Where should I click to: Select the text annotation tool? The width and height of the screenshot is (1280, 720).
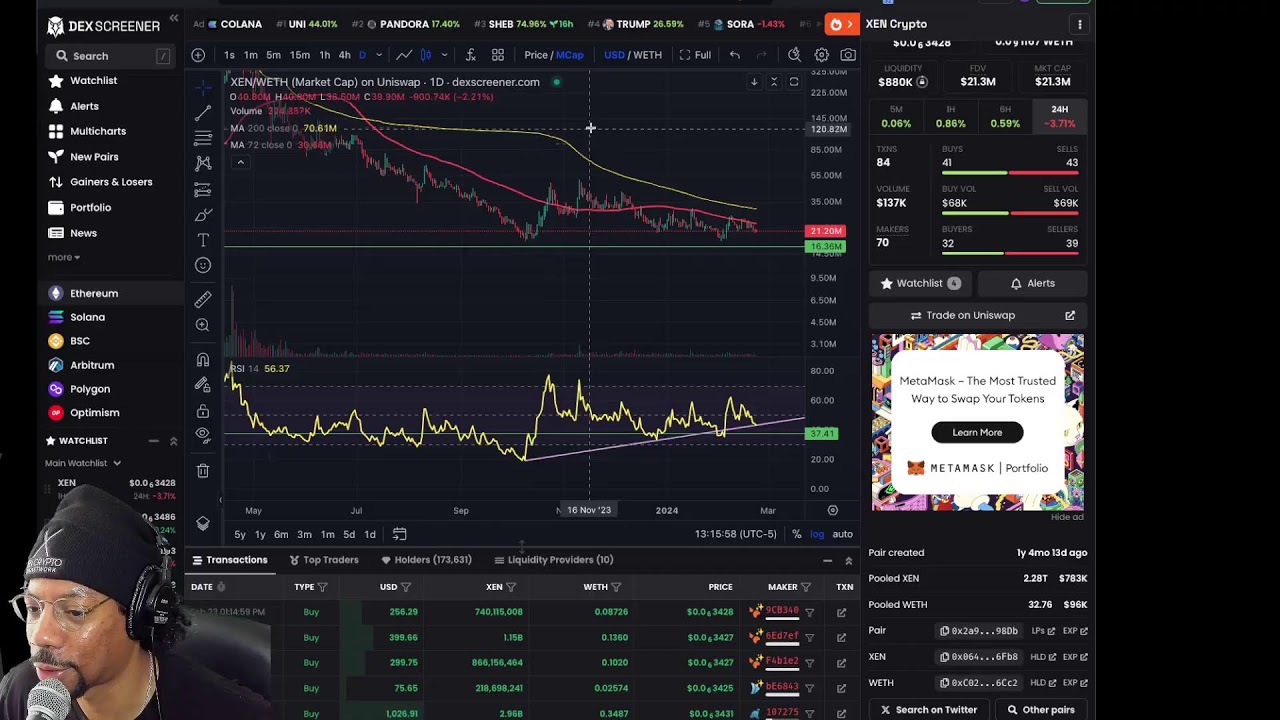pos(203,240)
